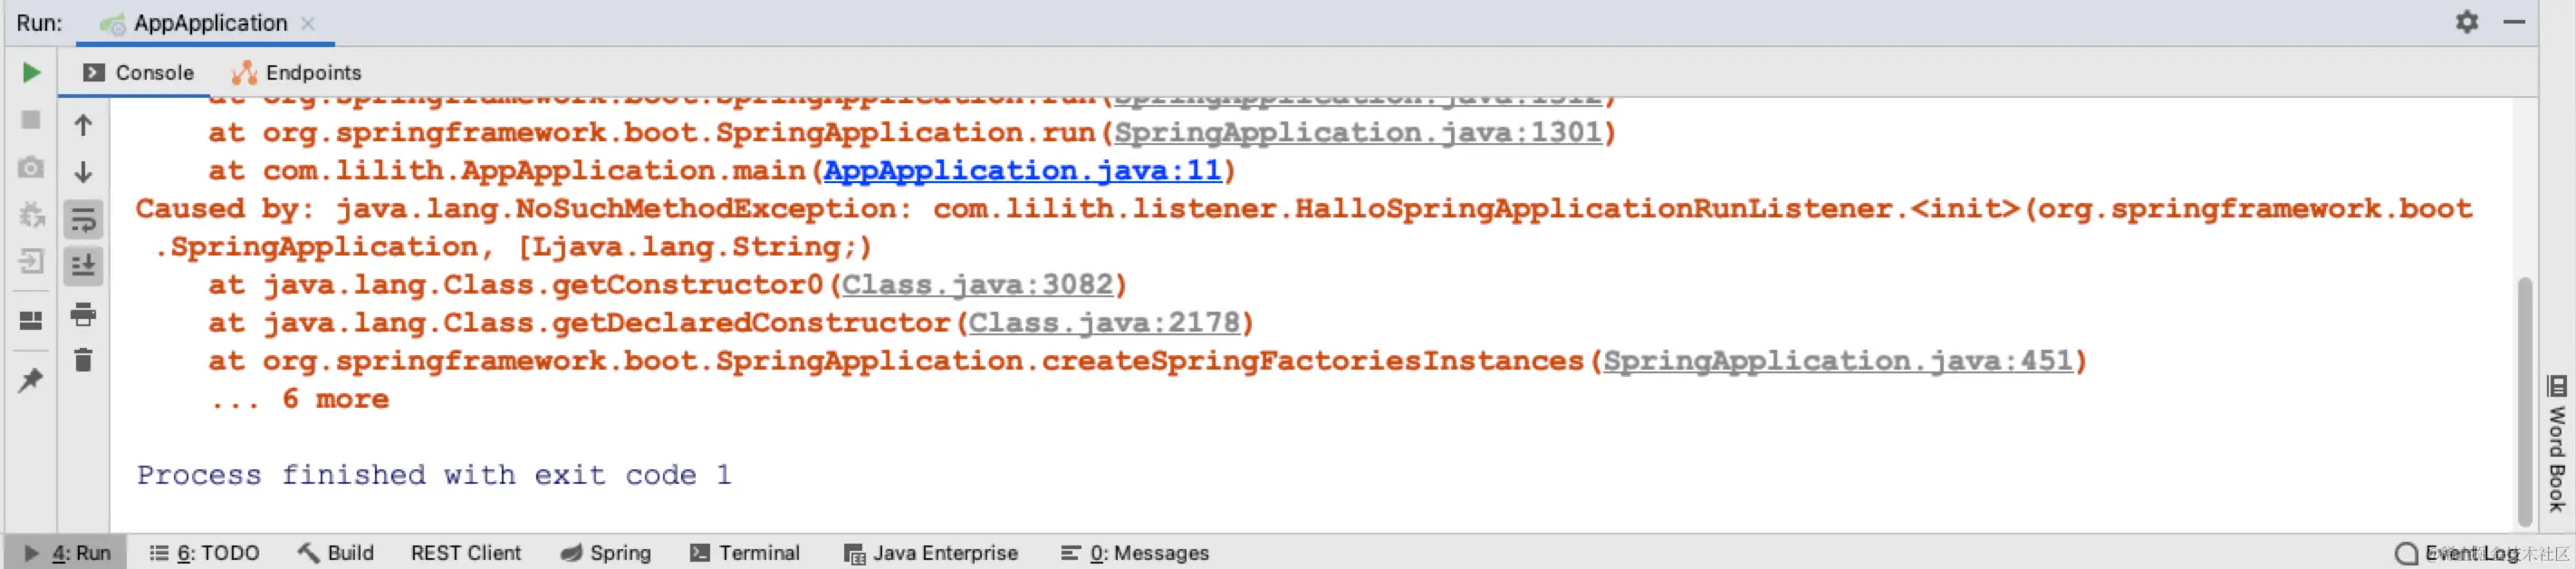Open the Terminal tool window
The image size is (2576, 569).
tap(745, 553)
